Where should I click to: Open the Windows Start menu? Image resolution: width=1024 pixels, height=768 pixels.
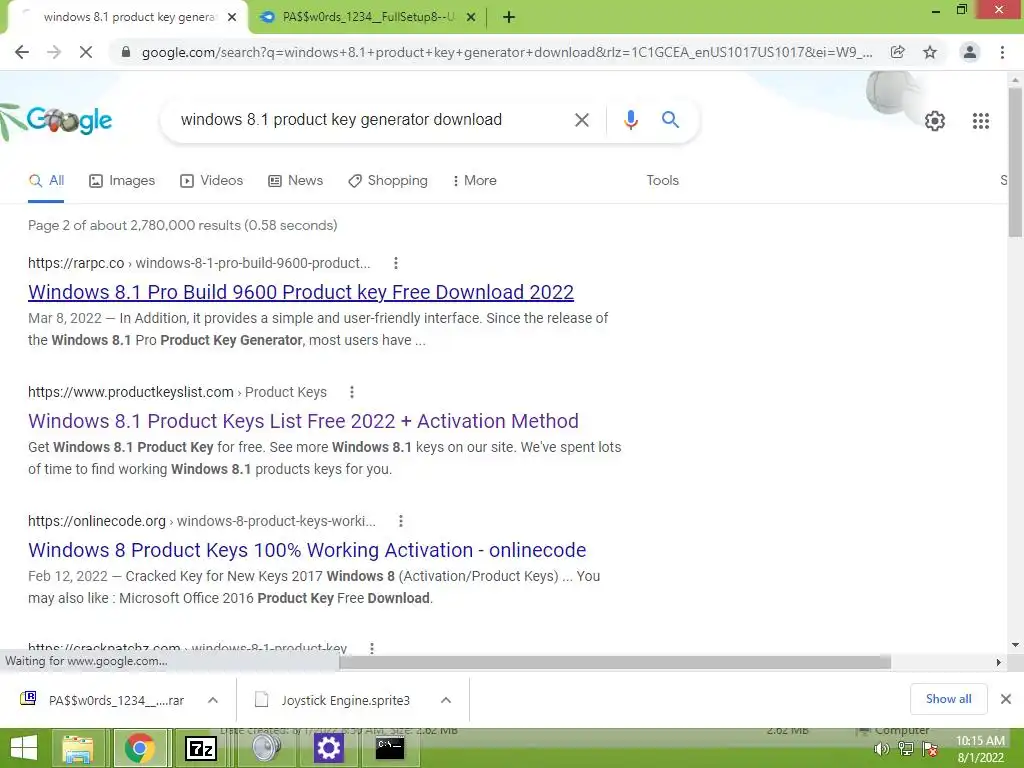pos(24,748)
